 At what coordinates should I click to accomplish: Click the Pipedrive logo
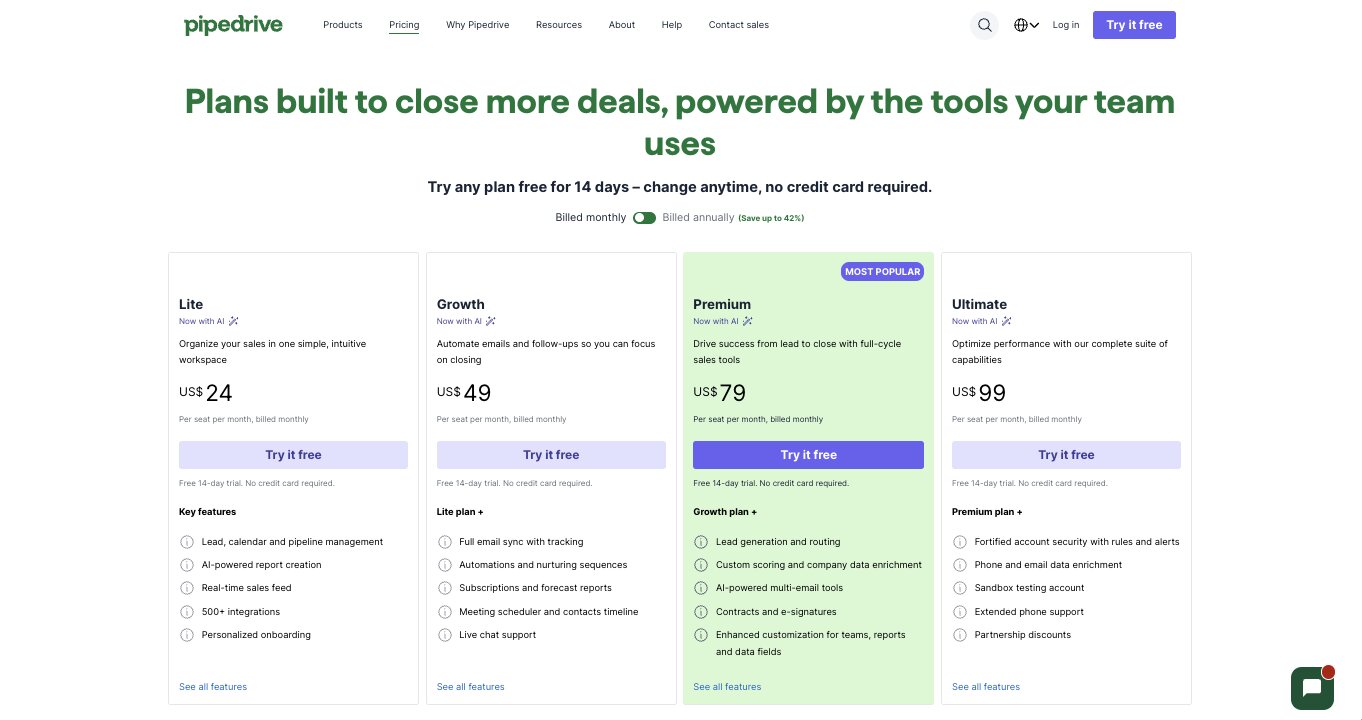click(233, 25)
